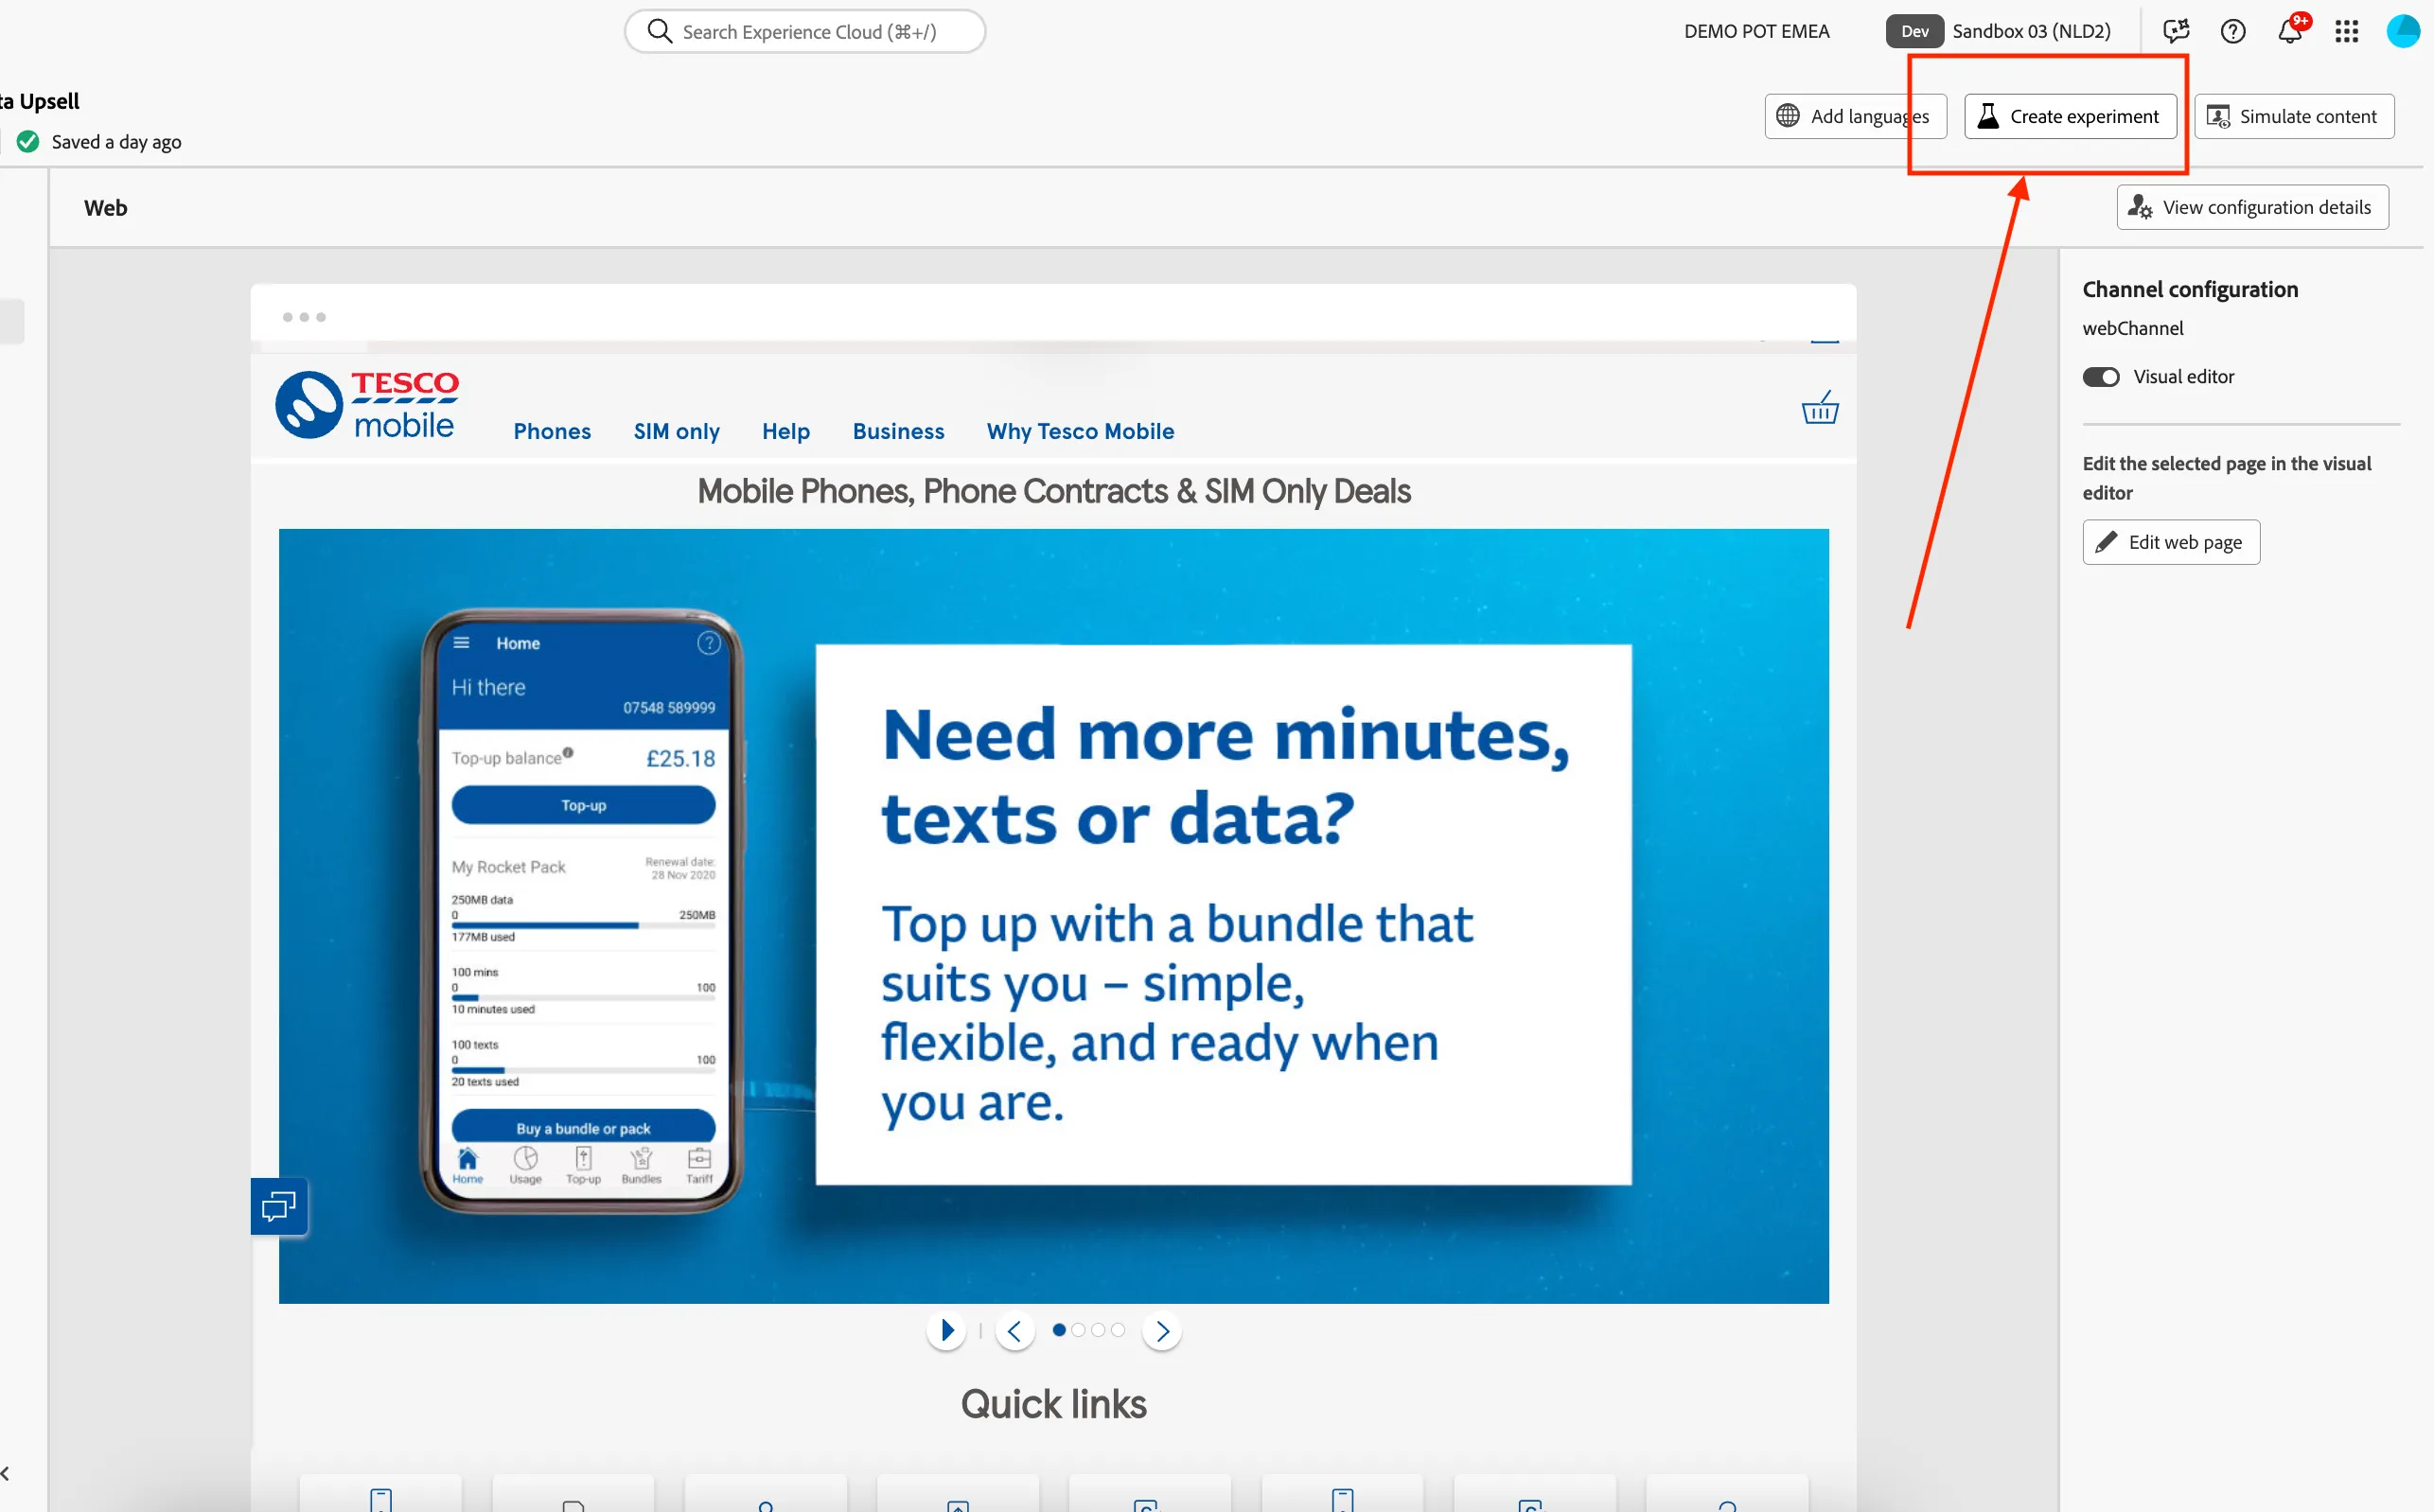This screenshot has width=2434, height=1512.
Task: Click the 'Quick links' heading
Action: (1053, 1404)
